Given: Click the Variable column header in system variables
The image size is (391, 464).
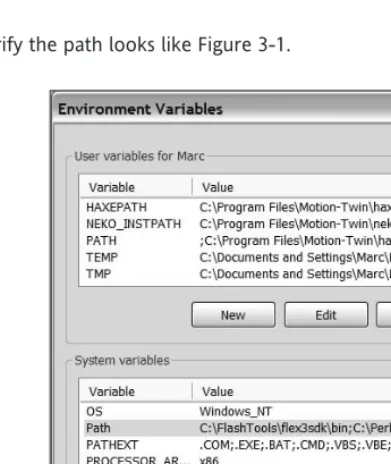Looking at the screenshot, I should click(136, 391).
